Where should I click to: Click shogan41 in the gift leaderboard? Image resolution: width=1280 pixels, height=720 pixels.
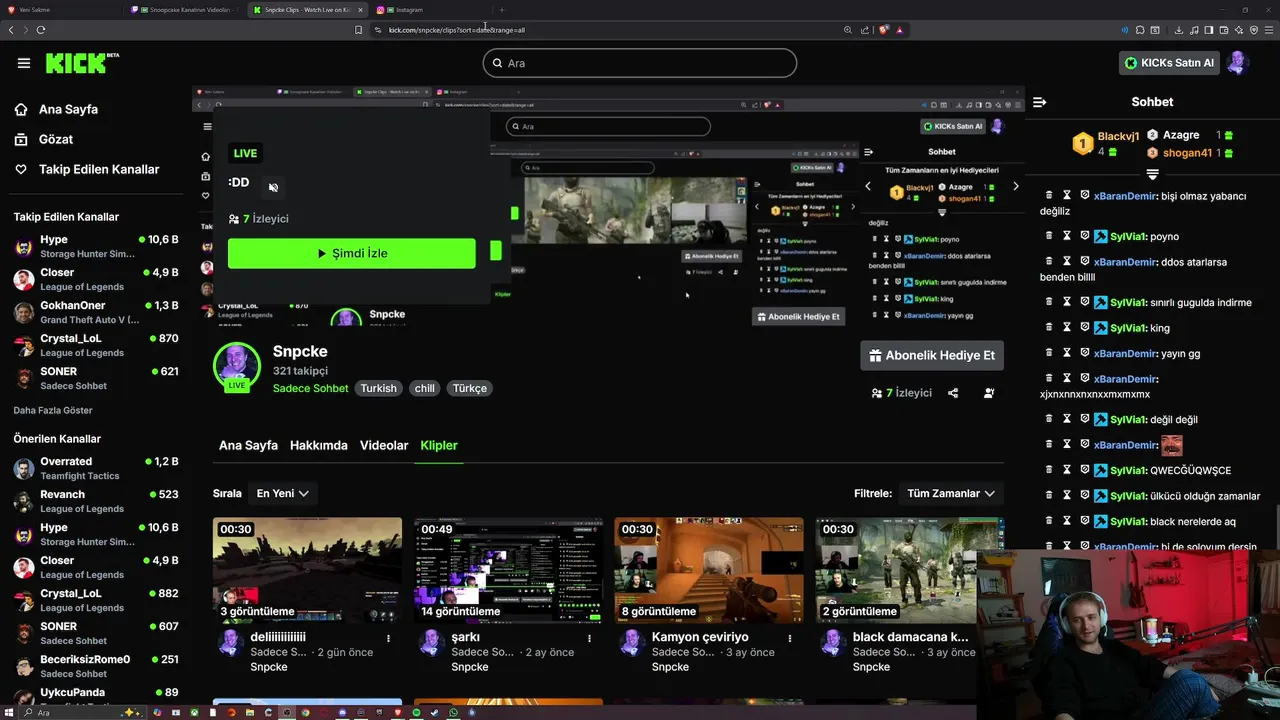pos(1187,153)
